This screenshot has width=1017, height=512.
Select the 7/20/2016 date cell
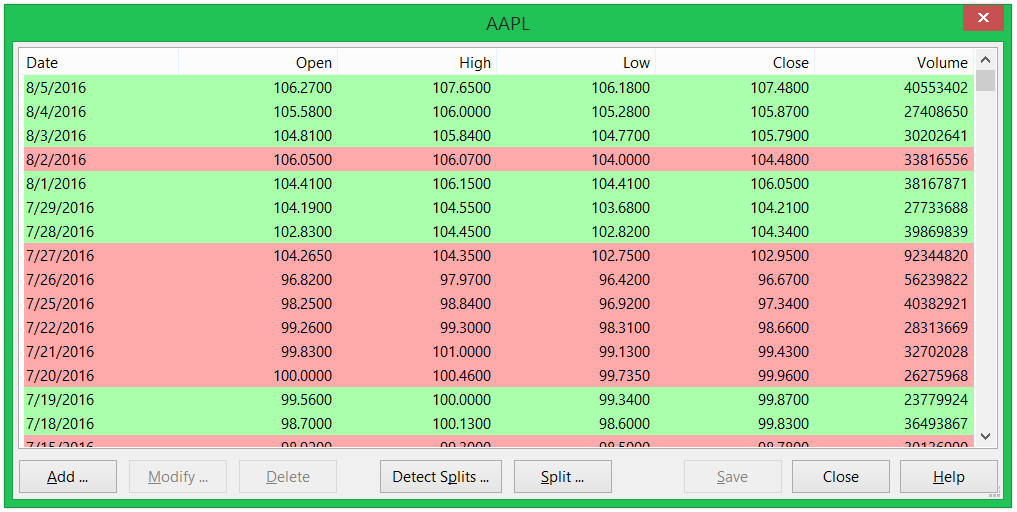pyautogui.click(x=60, y=376)
